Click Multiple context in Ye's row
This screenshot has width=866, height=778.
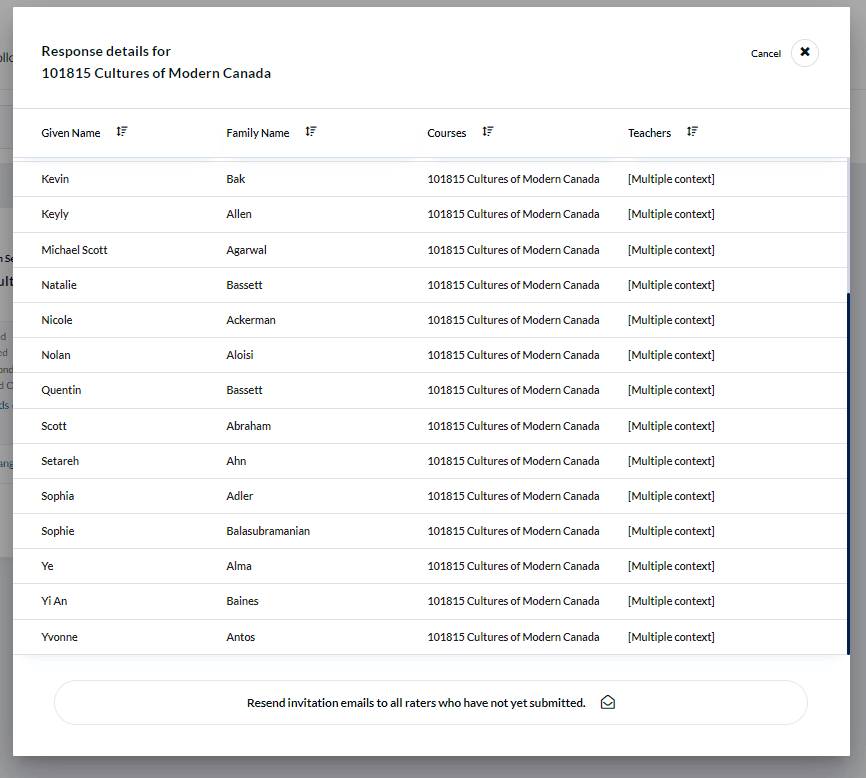click(671, 566)
